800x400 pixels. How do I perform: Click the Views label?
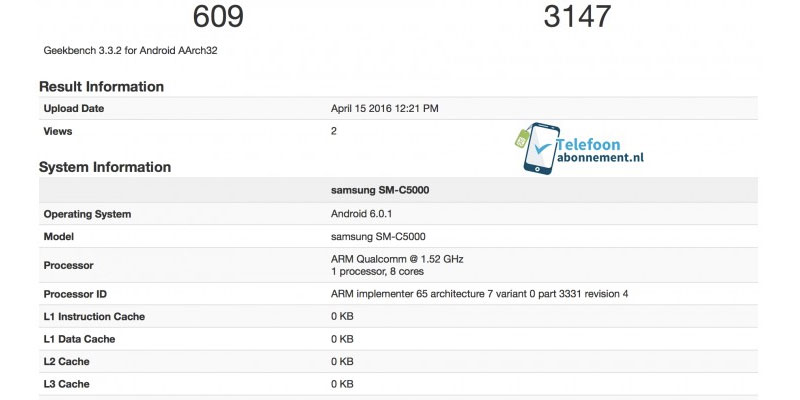pyautogui.click(x=58, y=131)
